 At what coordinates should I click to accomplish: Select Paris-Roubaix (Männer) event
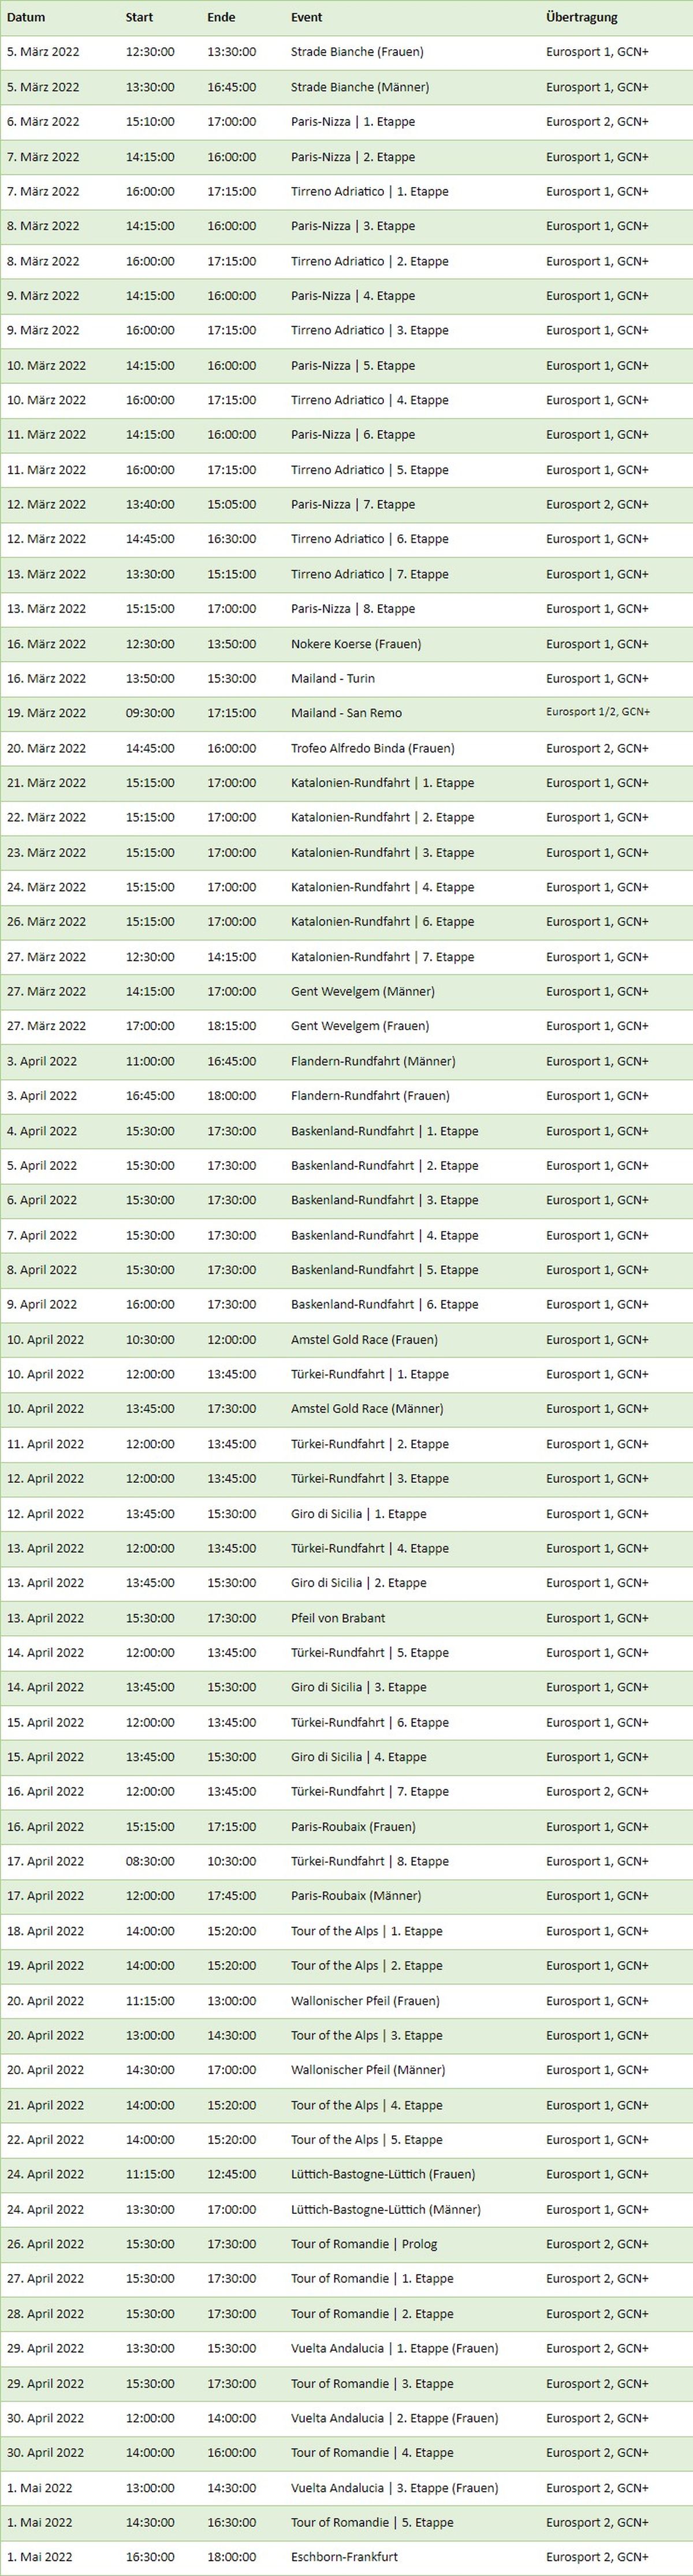click(x=356, y=1896)
